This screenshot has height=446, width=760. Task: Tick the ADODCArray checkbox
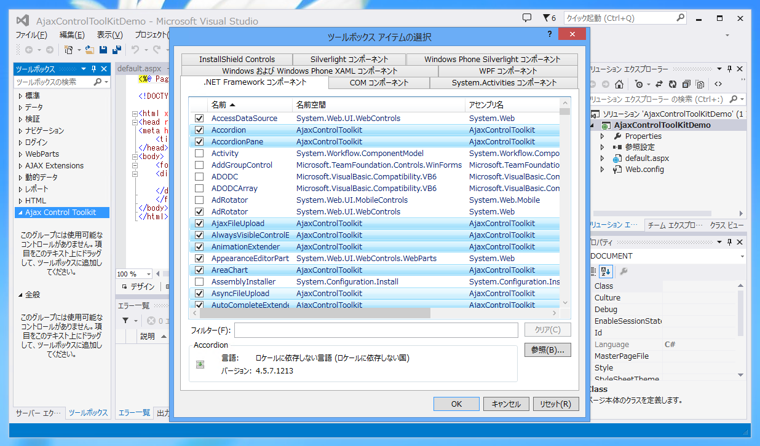point(199,188)
